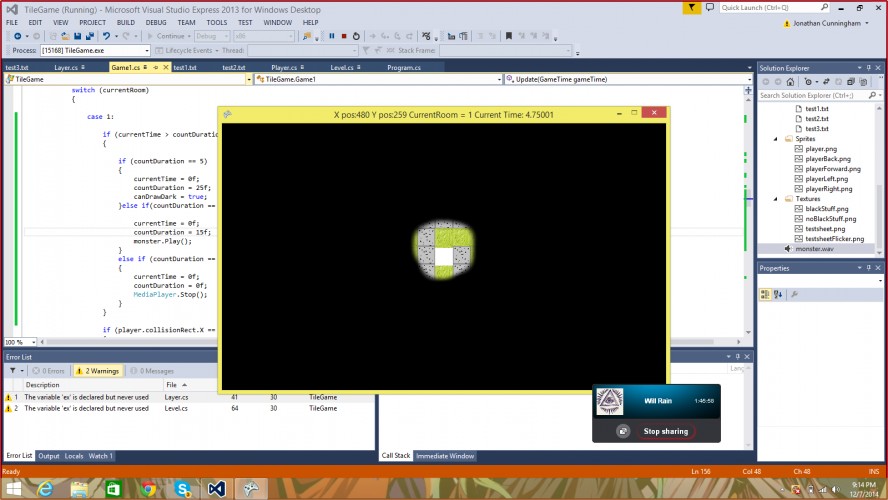
Task: Undo last action in toolbar
Action: tap(106, 36)
